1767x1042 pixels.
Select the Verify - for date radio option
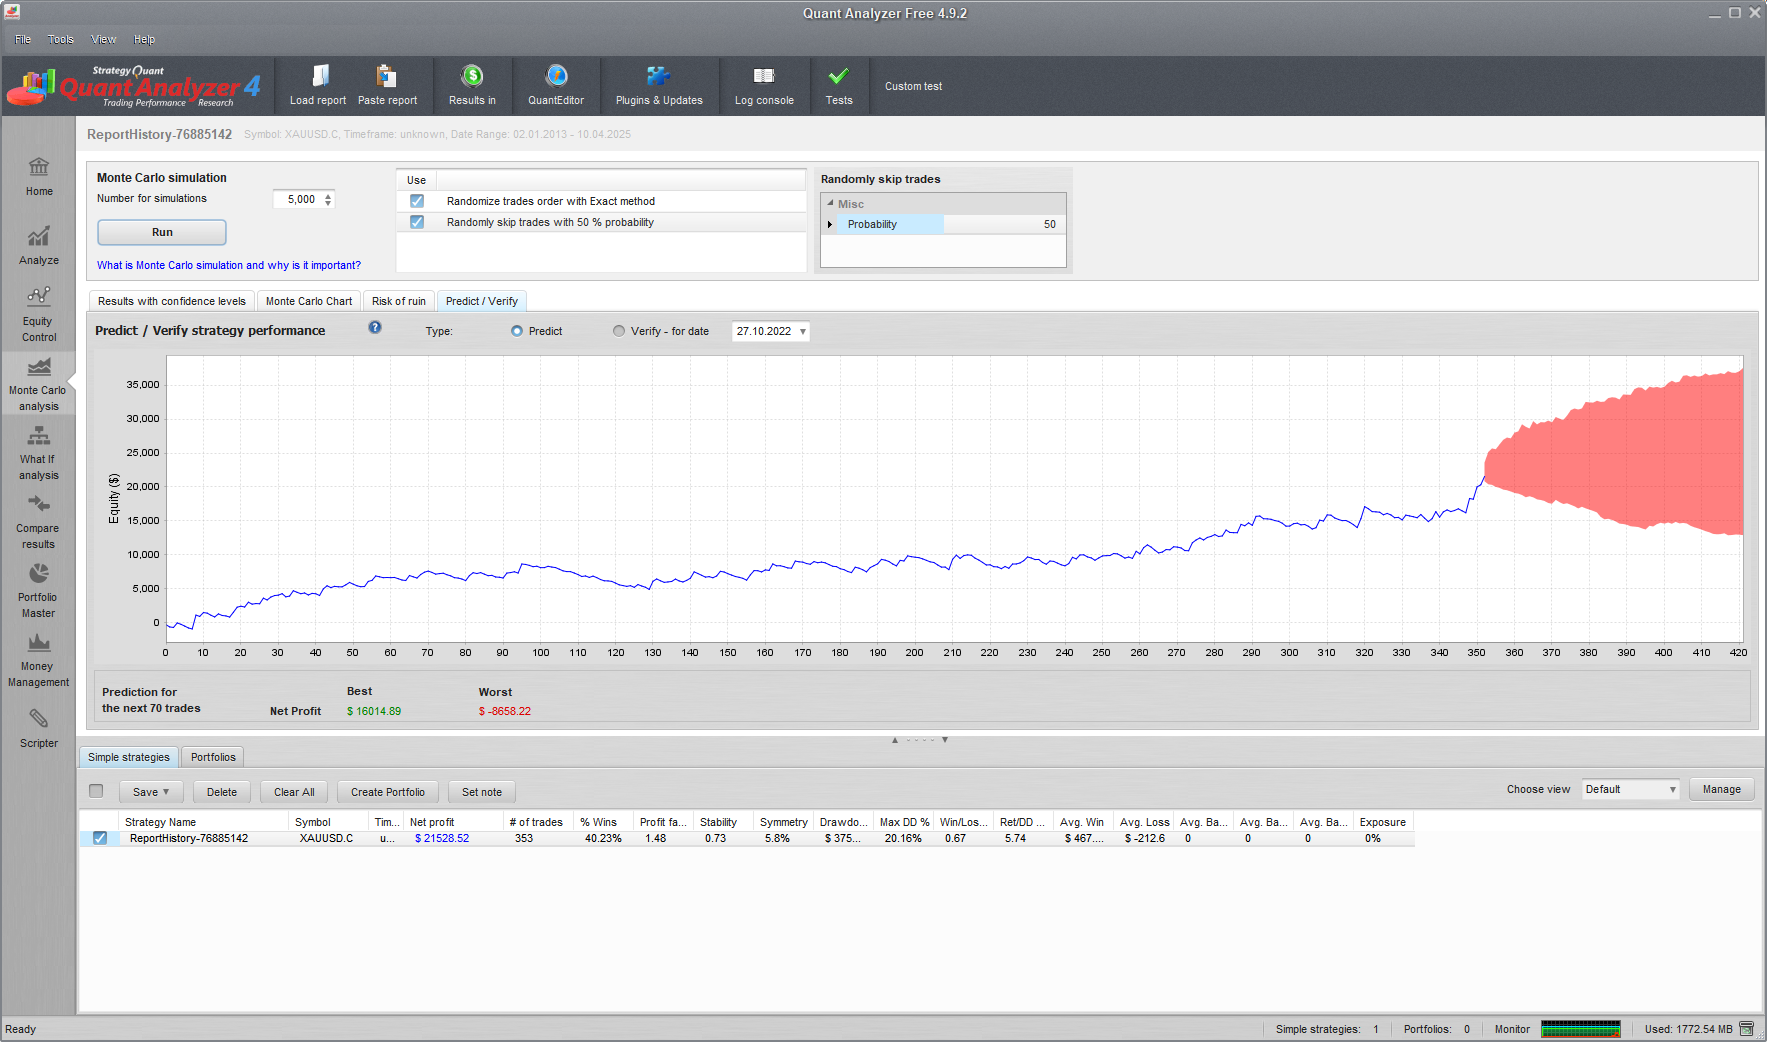click(619, 331)
